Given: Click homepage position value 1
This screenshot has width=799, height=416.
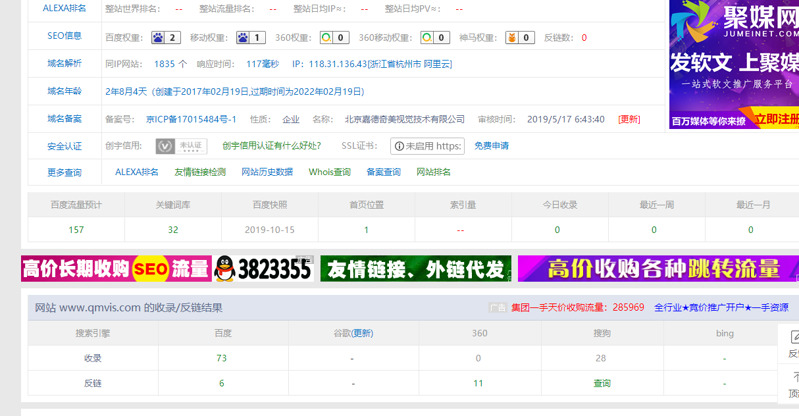Looking at the screenshot, I should tap(366, 230).
